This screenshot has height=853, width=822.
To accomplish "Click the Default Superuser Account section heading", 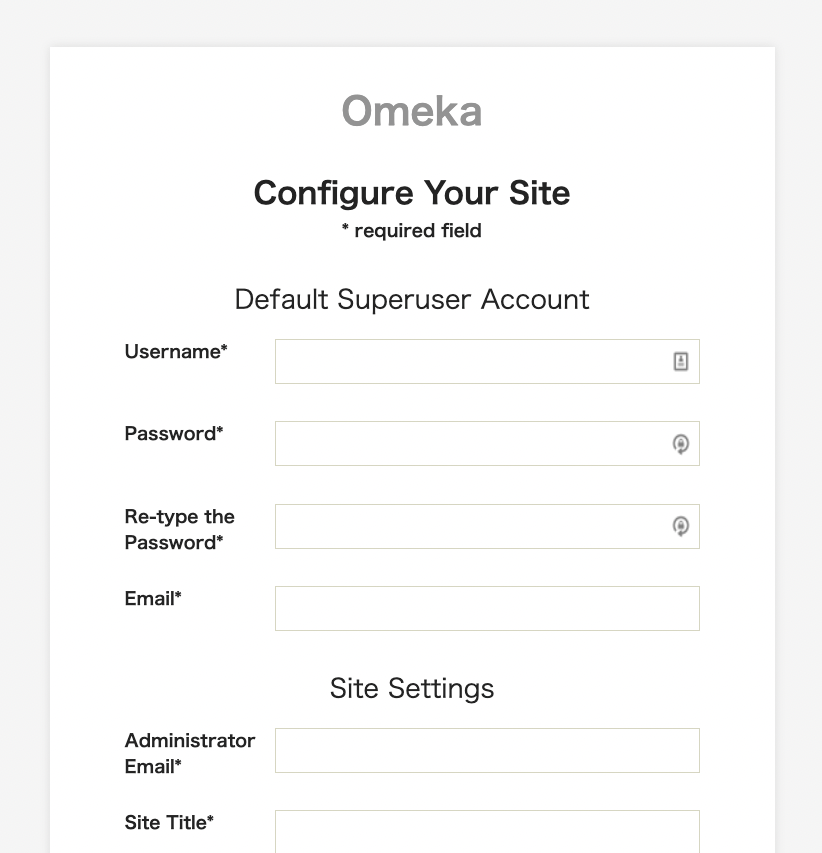I will point(411,299).
